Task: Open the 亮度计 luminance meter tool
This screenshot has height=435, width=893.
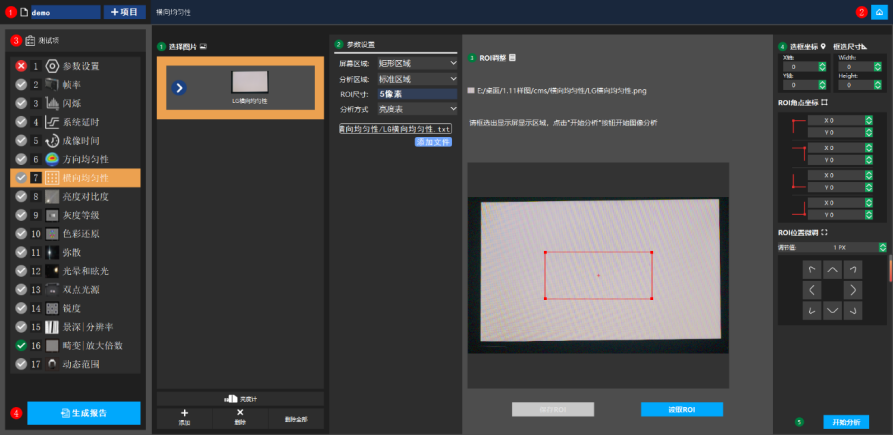Action: (x=240, y=399)
